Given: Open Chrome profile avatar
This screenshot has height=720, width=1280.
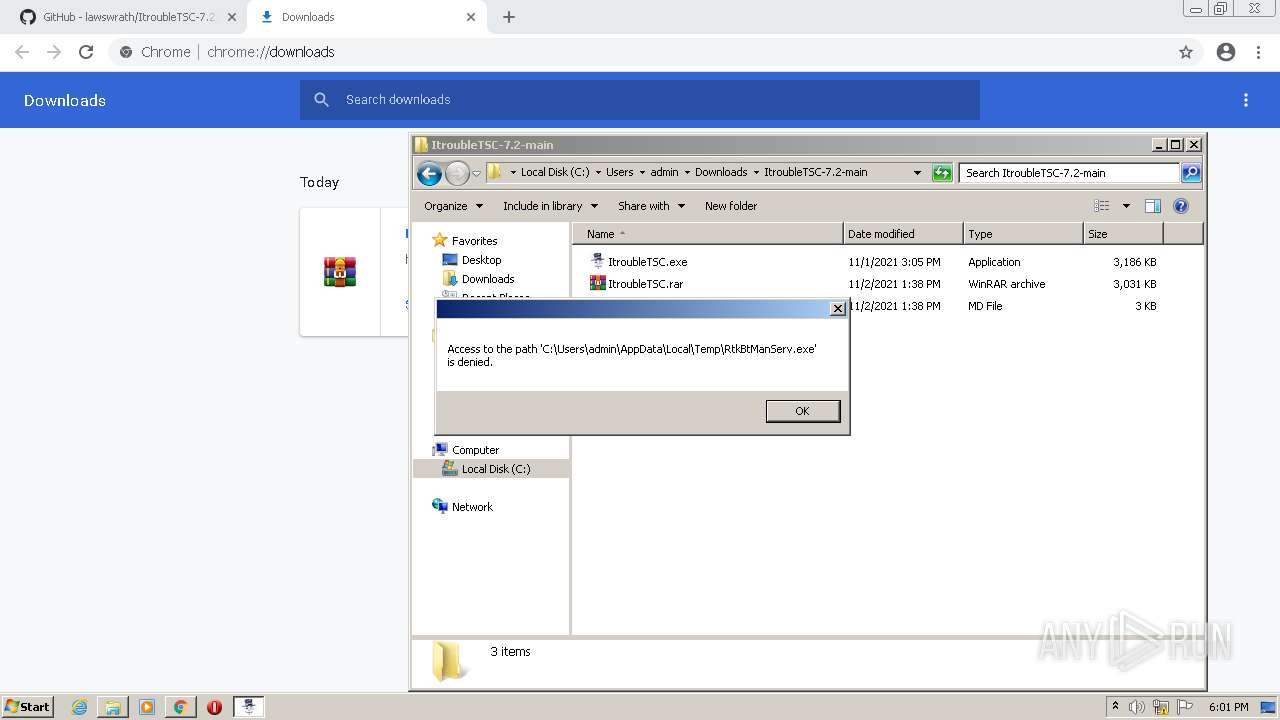Looking at the screenshot, I should [x=1226, y=52].
